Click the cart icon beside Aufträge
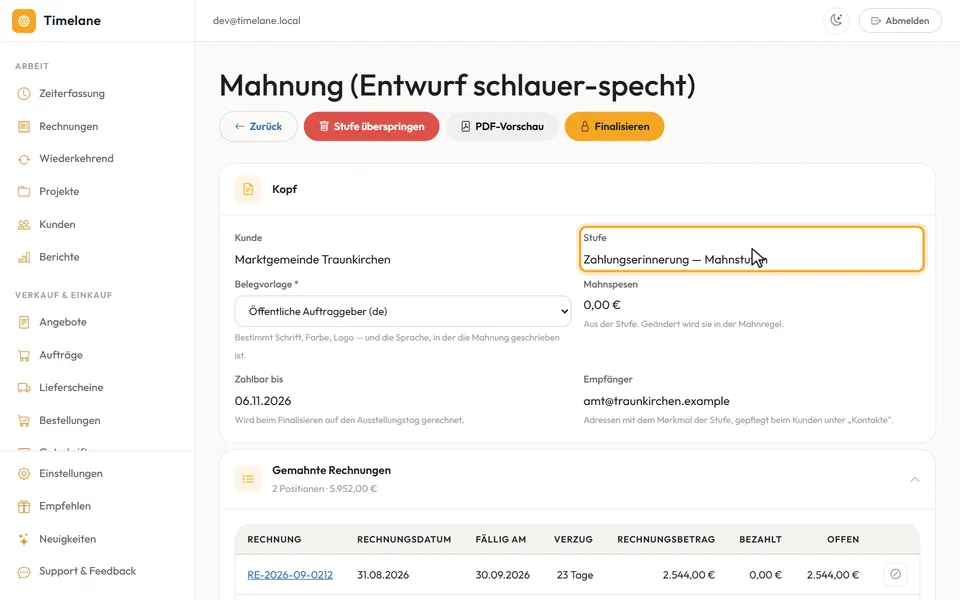This screenshot has width=960, height=600. tap(24, 355)
